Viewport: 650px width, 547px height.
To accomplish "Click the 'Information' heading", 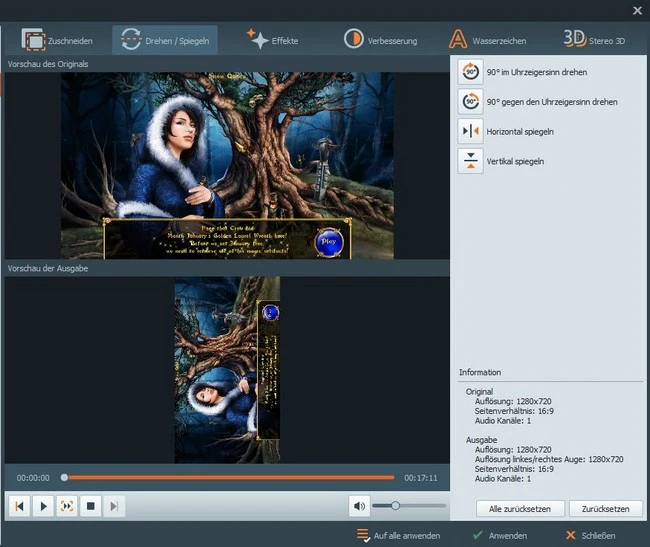I will pos(480,372).
